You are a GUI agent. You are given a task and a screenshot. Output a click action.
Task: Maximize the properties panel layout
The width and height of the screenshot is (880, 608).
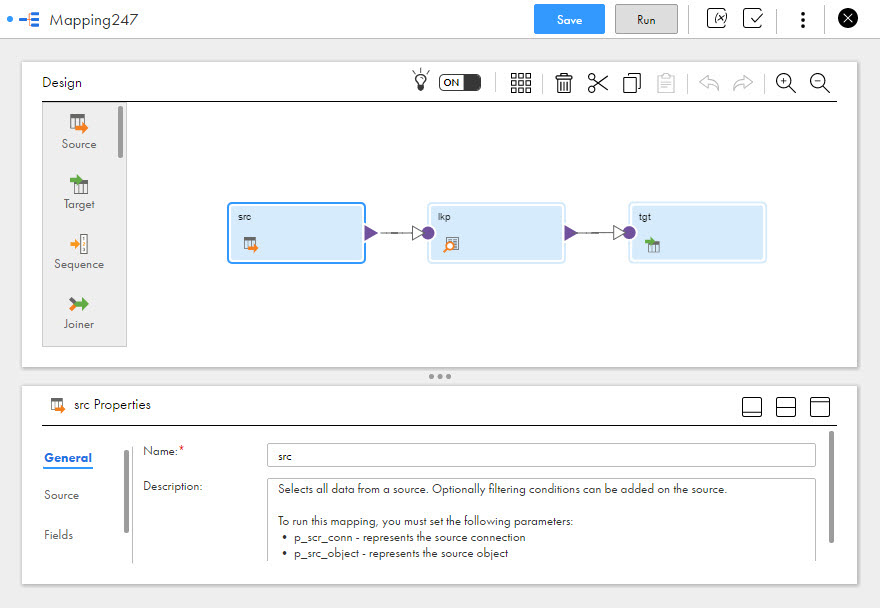coord(820,406)
